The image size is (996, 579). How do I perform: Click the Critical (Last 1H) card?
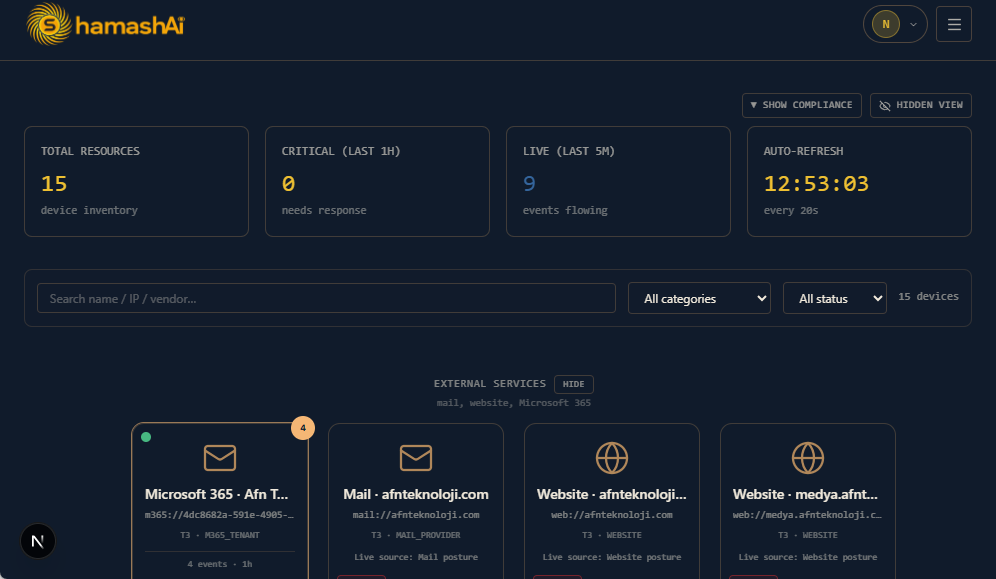[377, 182]
